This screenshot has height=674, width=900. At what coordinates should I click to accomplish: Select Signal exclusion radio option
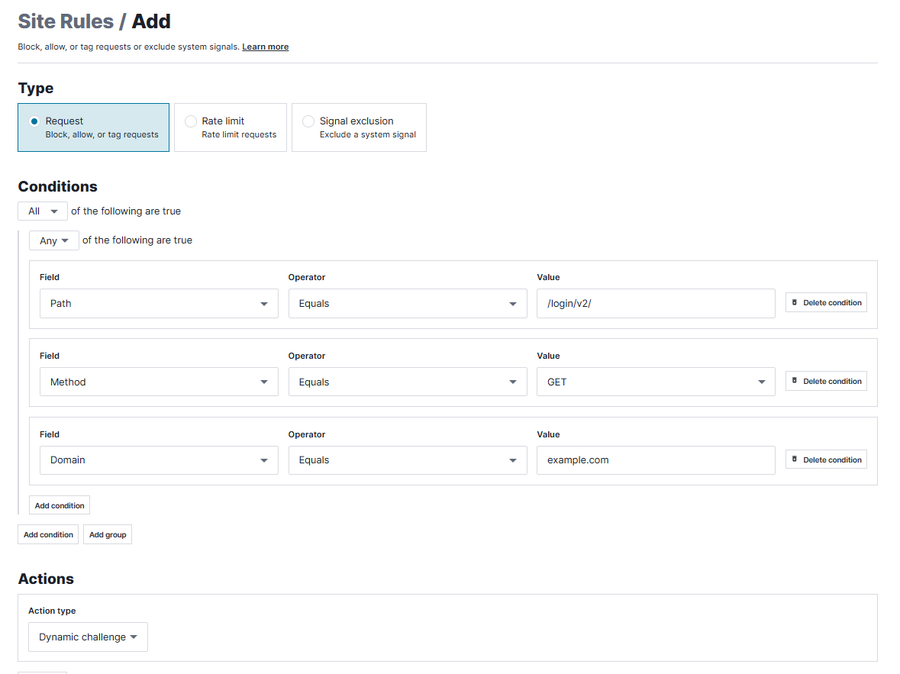coord(308,121)
